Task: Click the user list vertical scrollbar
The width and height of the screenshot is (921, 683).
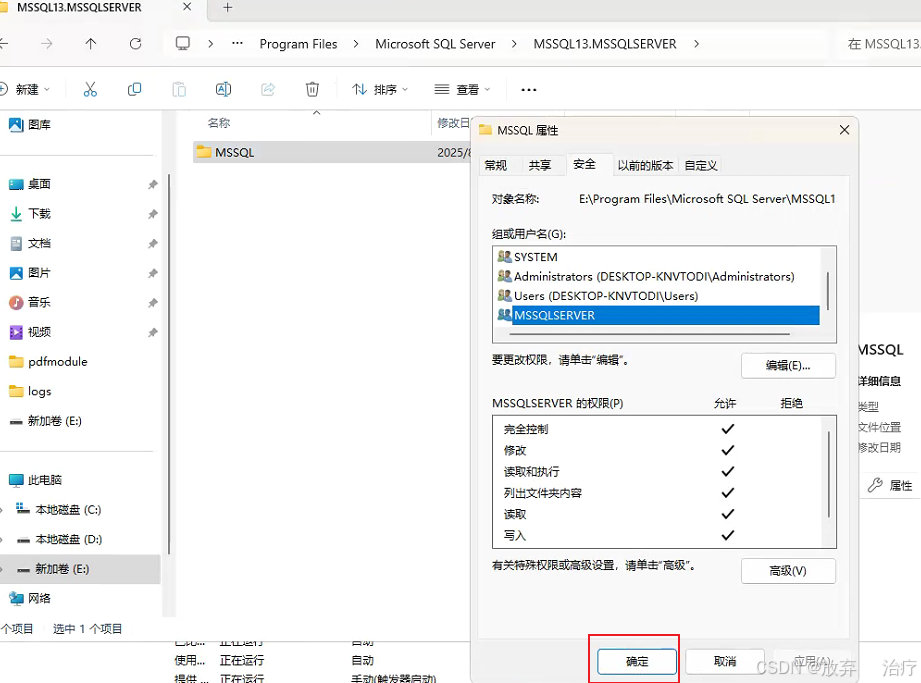Action: click(x=828, y=291)
